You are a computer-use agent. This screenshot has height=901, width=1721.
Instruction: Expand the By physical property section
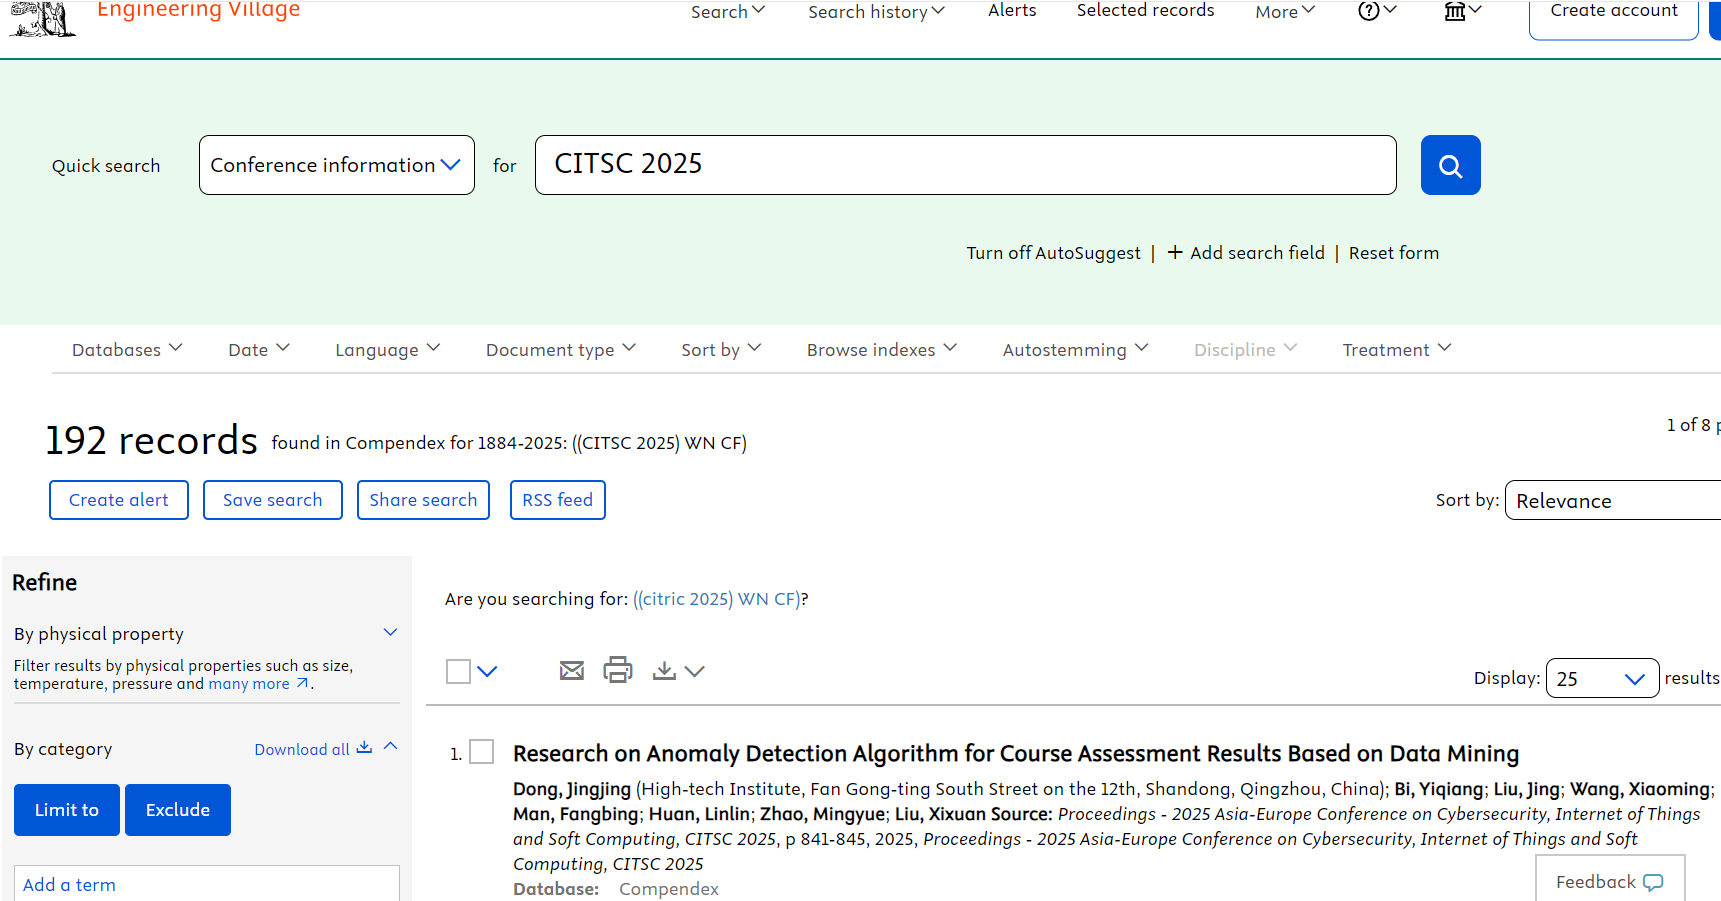[x=390, y=632]
